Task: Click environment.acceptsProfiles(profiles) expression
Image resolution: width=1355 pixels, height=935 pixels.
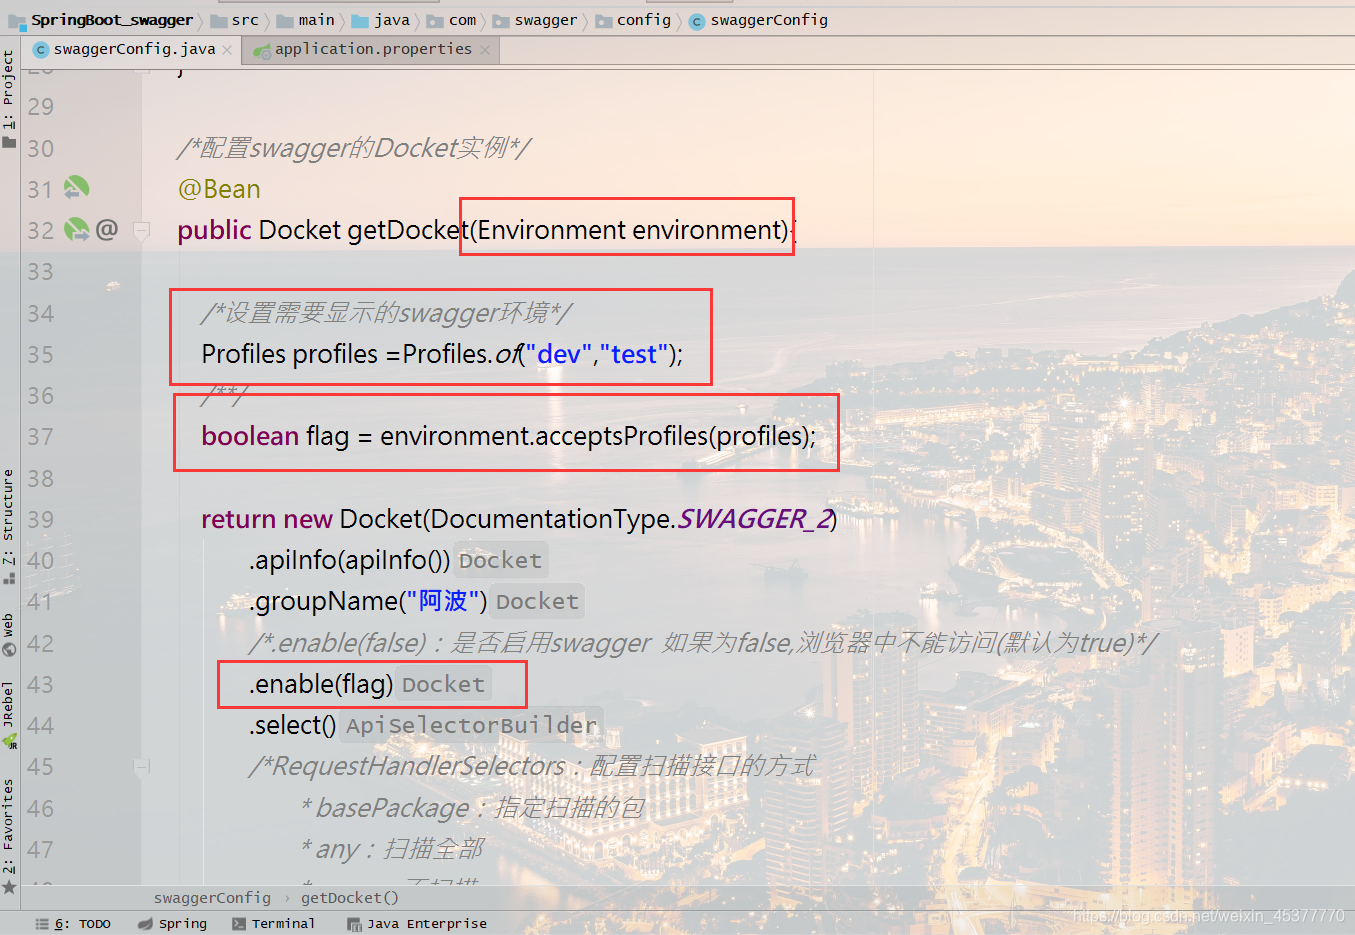Action: 594,436
